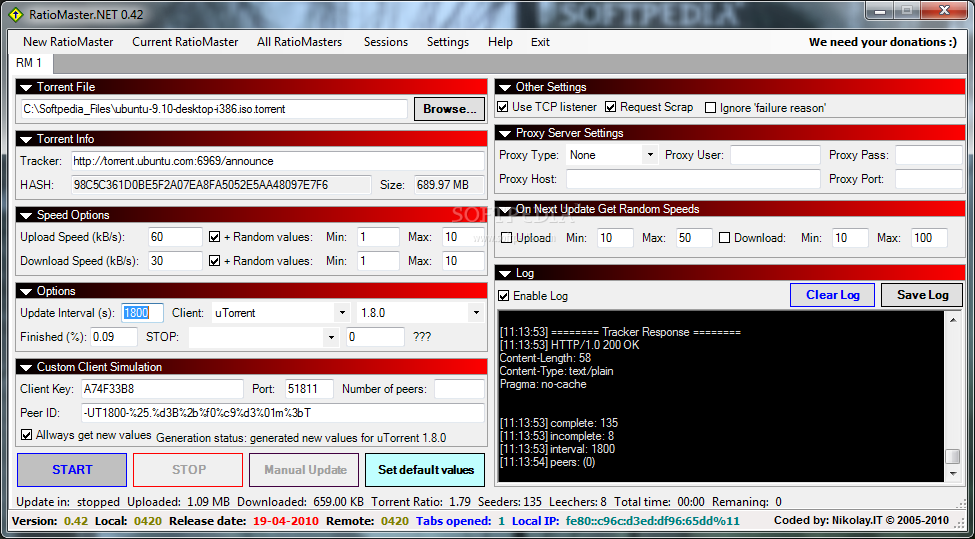The image size is (975, 539).
Task: Click the Peer ID field
Action: click(x=282, y=413)
